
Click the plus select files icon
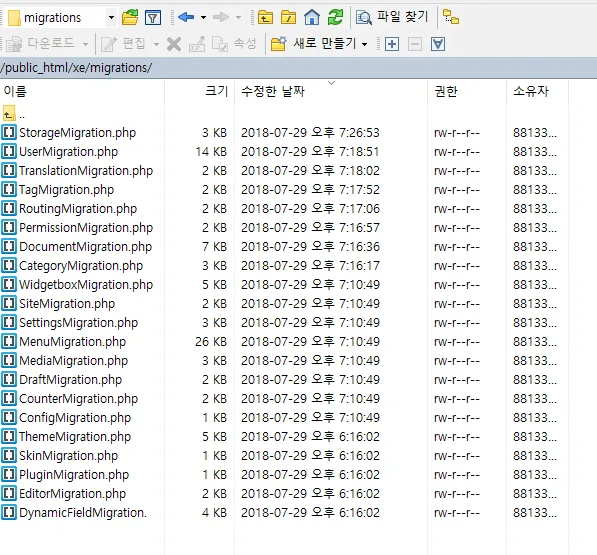(x=392, y=44)
